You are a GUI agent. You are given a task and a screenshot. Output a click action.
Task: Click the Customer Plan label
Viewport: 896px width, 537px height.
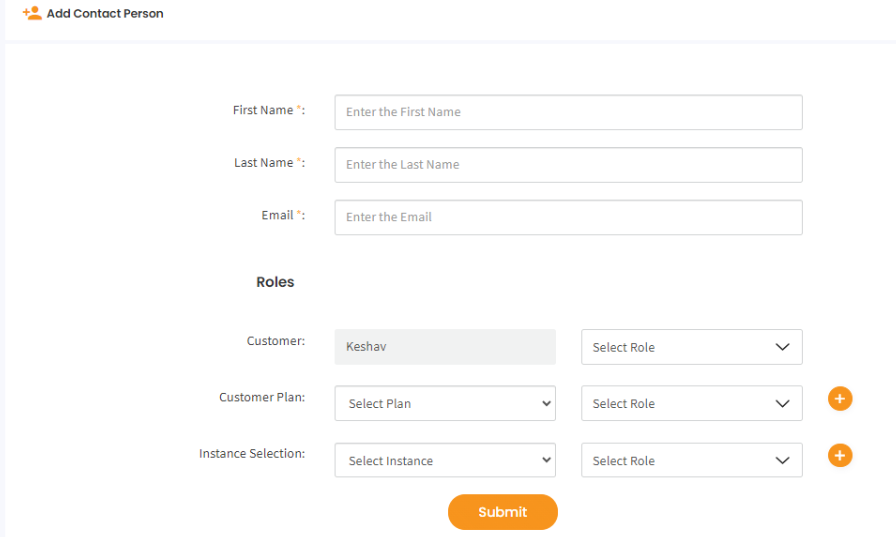tap(261, 397)
